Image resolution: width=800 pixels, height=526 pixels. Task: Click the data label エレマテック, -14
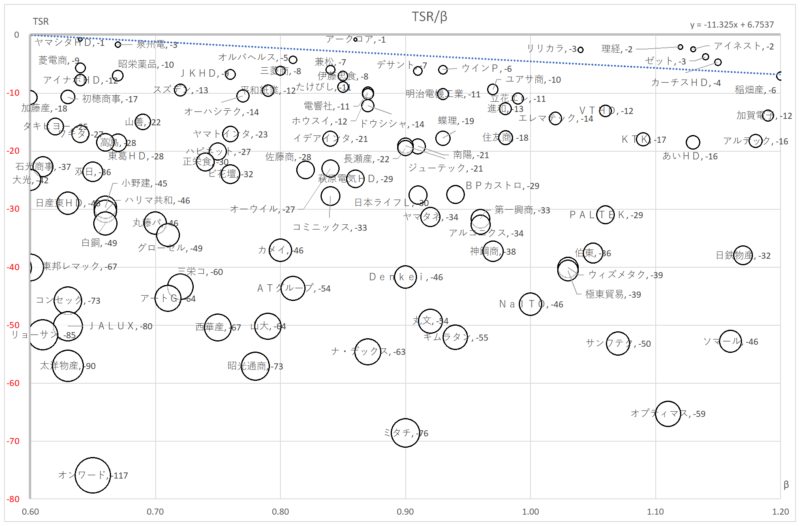[556, 118]
